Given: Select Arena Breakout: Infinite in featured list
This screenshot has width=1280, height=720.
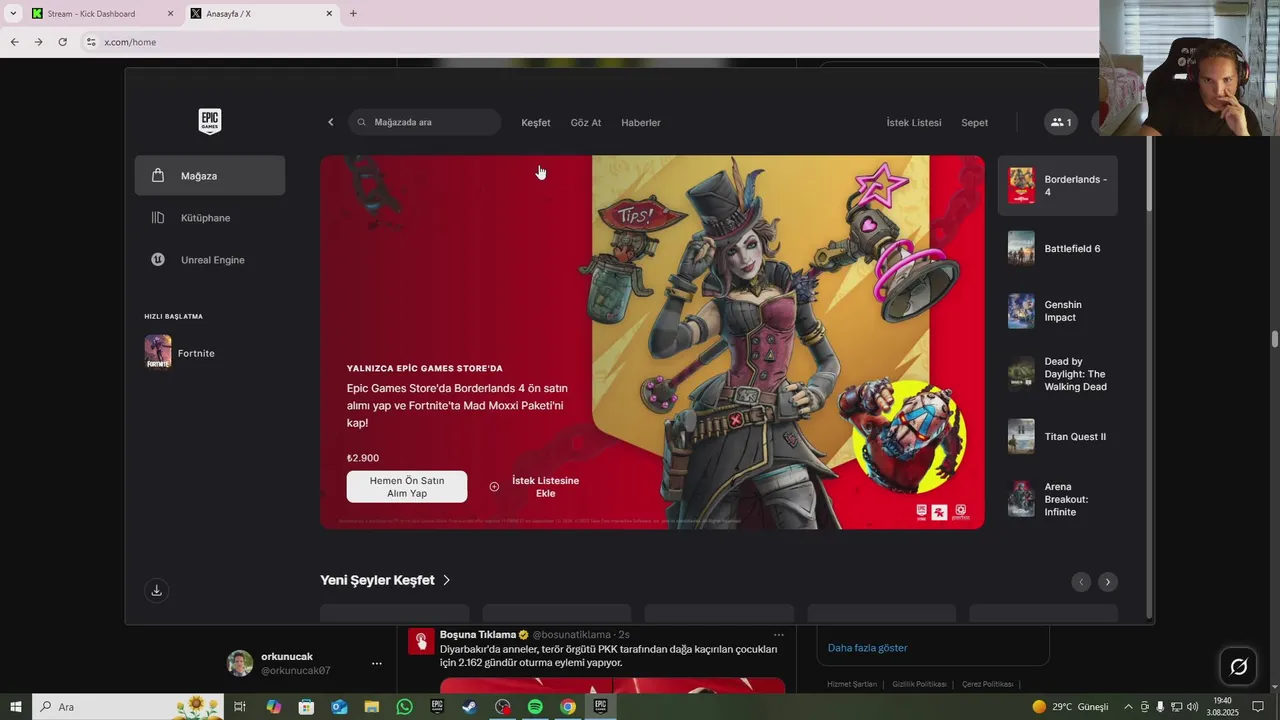Looking at the screenshot, I should coord(1058,499).
